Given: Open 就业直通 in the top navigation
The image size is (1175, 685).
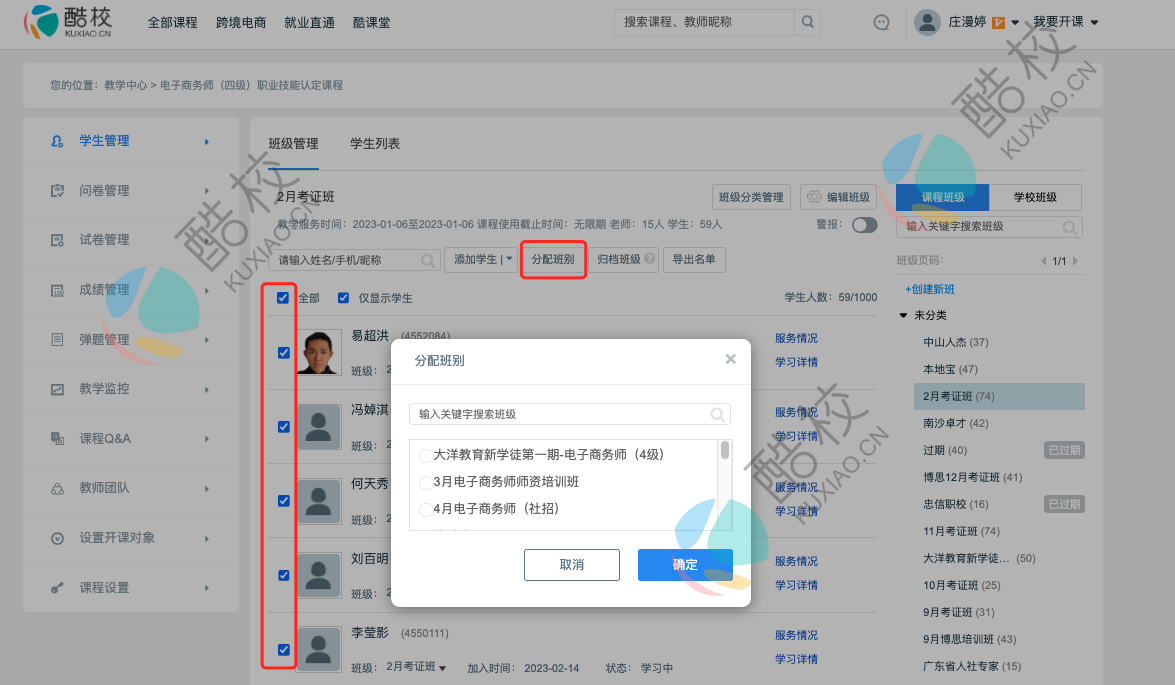Looking at the screenshot, I should pyautogui.click(x=309, y=22).
